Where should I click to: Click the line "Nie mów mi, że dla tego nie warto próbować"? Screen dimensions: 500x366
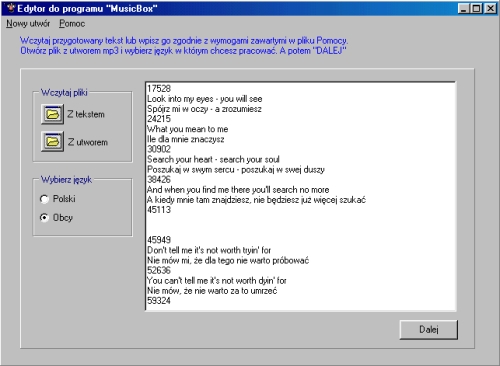point(228,260)
